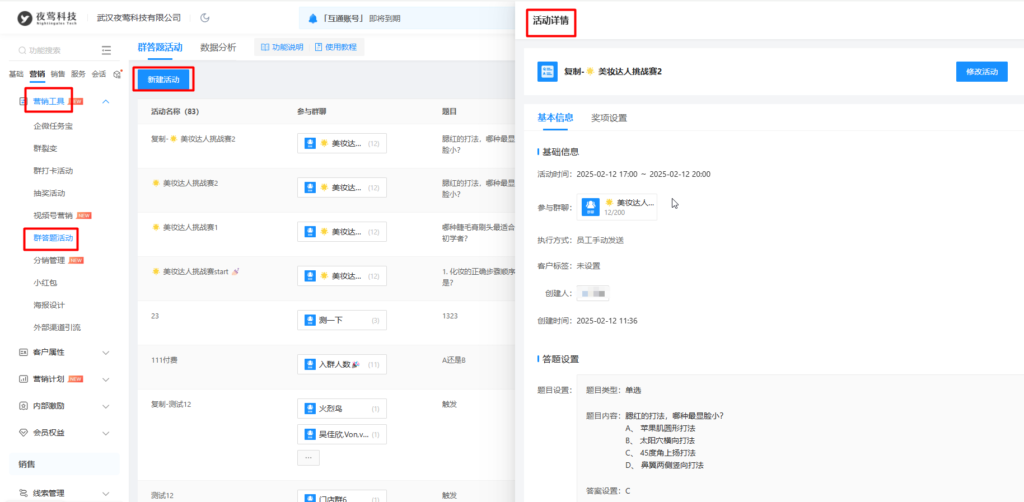Viewport: 1024px width, 502px height.
Task: Click the bell icon in the notification banner
Action: (x=313, y=18)
